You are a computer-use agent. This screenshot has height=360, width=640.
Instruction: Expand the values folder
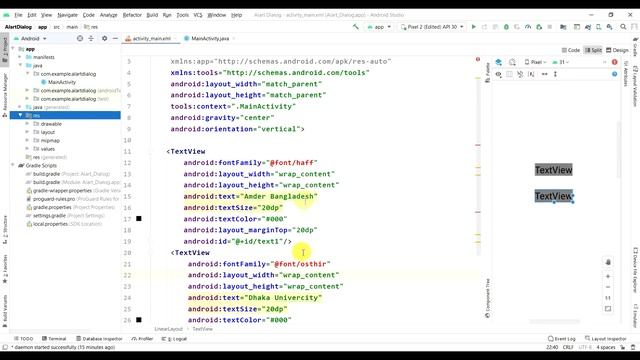click(x=27, y=149)
